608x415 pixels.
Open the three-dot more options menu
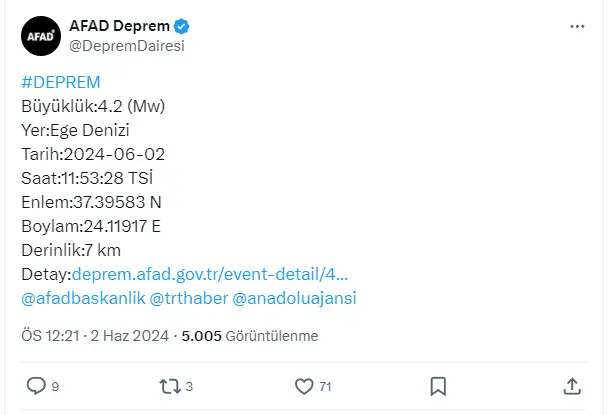(x=577, y=26)
